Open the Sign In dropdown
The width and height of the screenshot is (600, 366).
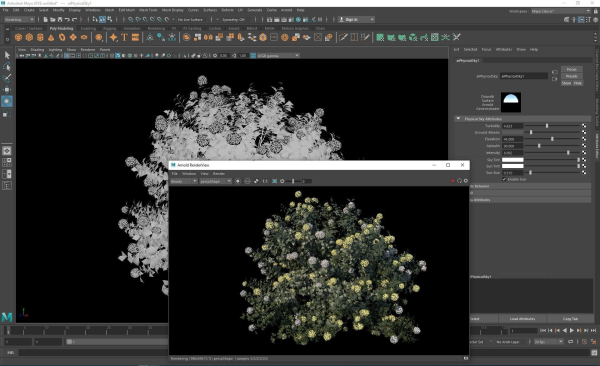356,20
